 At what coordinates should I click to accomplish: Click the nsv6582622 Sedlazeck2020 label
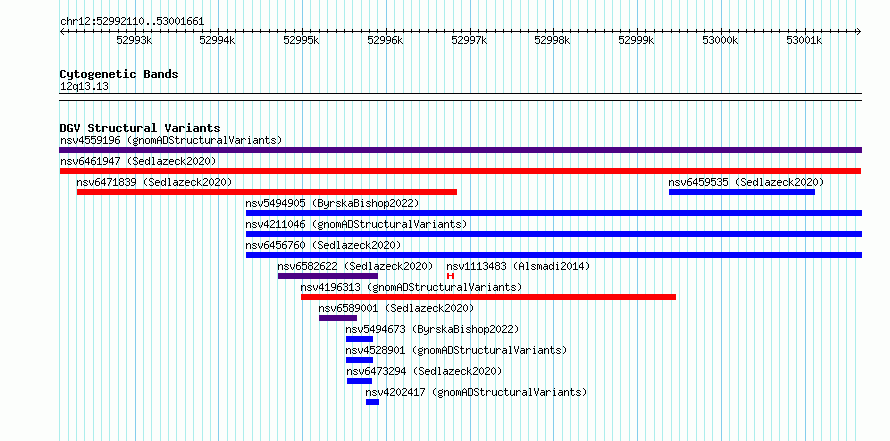[355, 266]
